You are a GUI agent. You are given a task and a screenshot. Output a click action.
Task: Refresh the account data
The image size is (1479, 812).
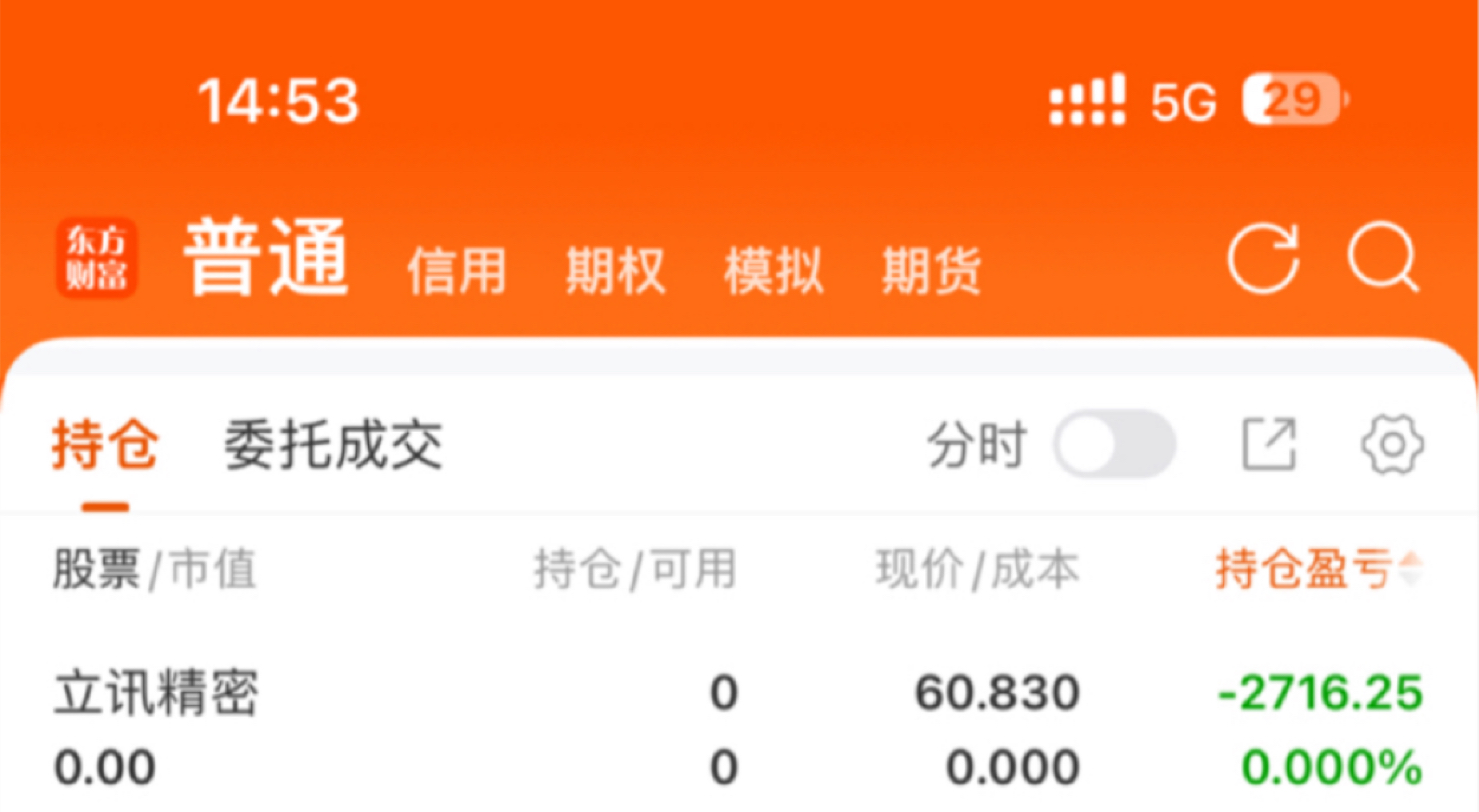point(1265,258)
